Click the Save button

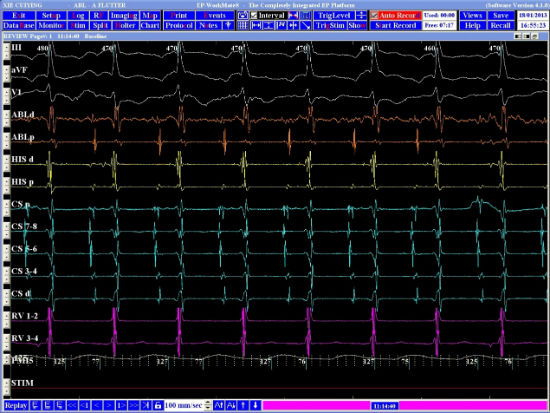(x=500, y=15)
